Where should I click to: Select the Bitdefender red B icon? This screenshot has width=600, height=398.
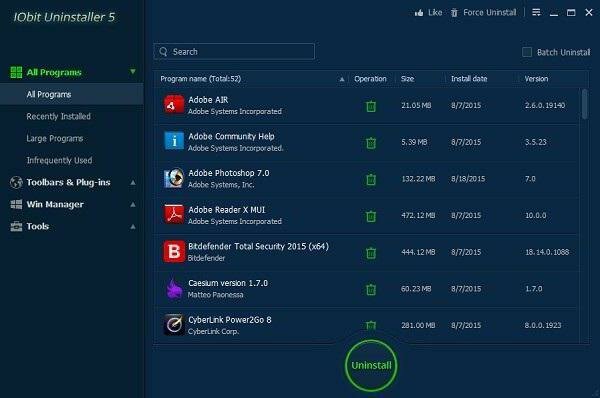click(x=174, y=251)
